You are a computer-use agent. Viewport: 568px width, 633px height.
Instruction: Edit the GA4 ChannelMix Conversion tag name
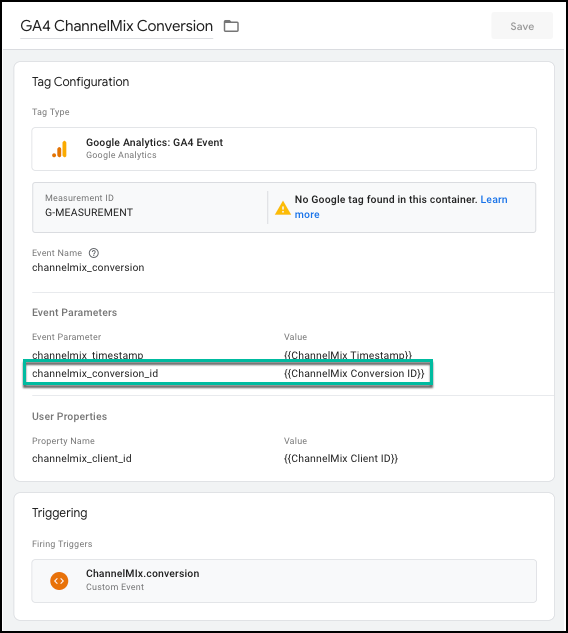[117, 26]
